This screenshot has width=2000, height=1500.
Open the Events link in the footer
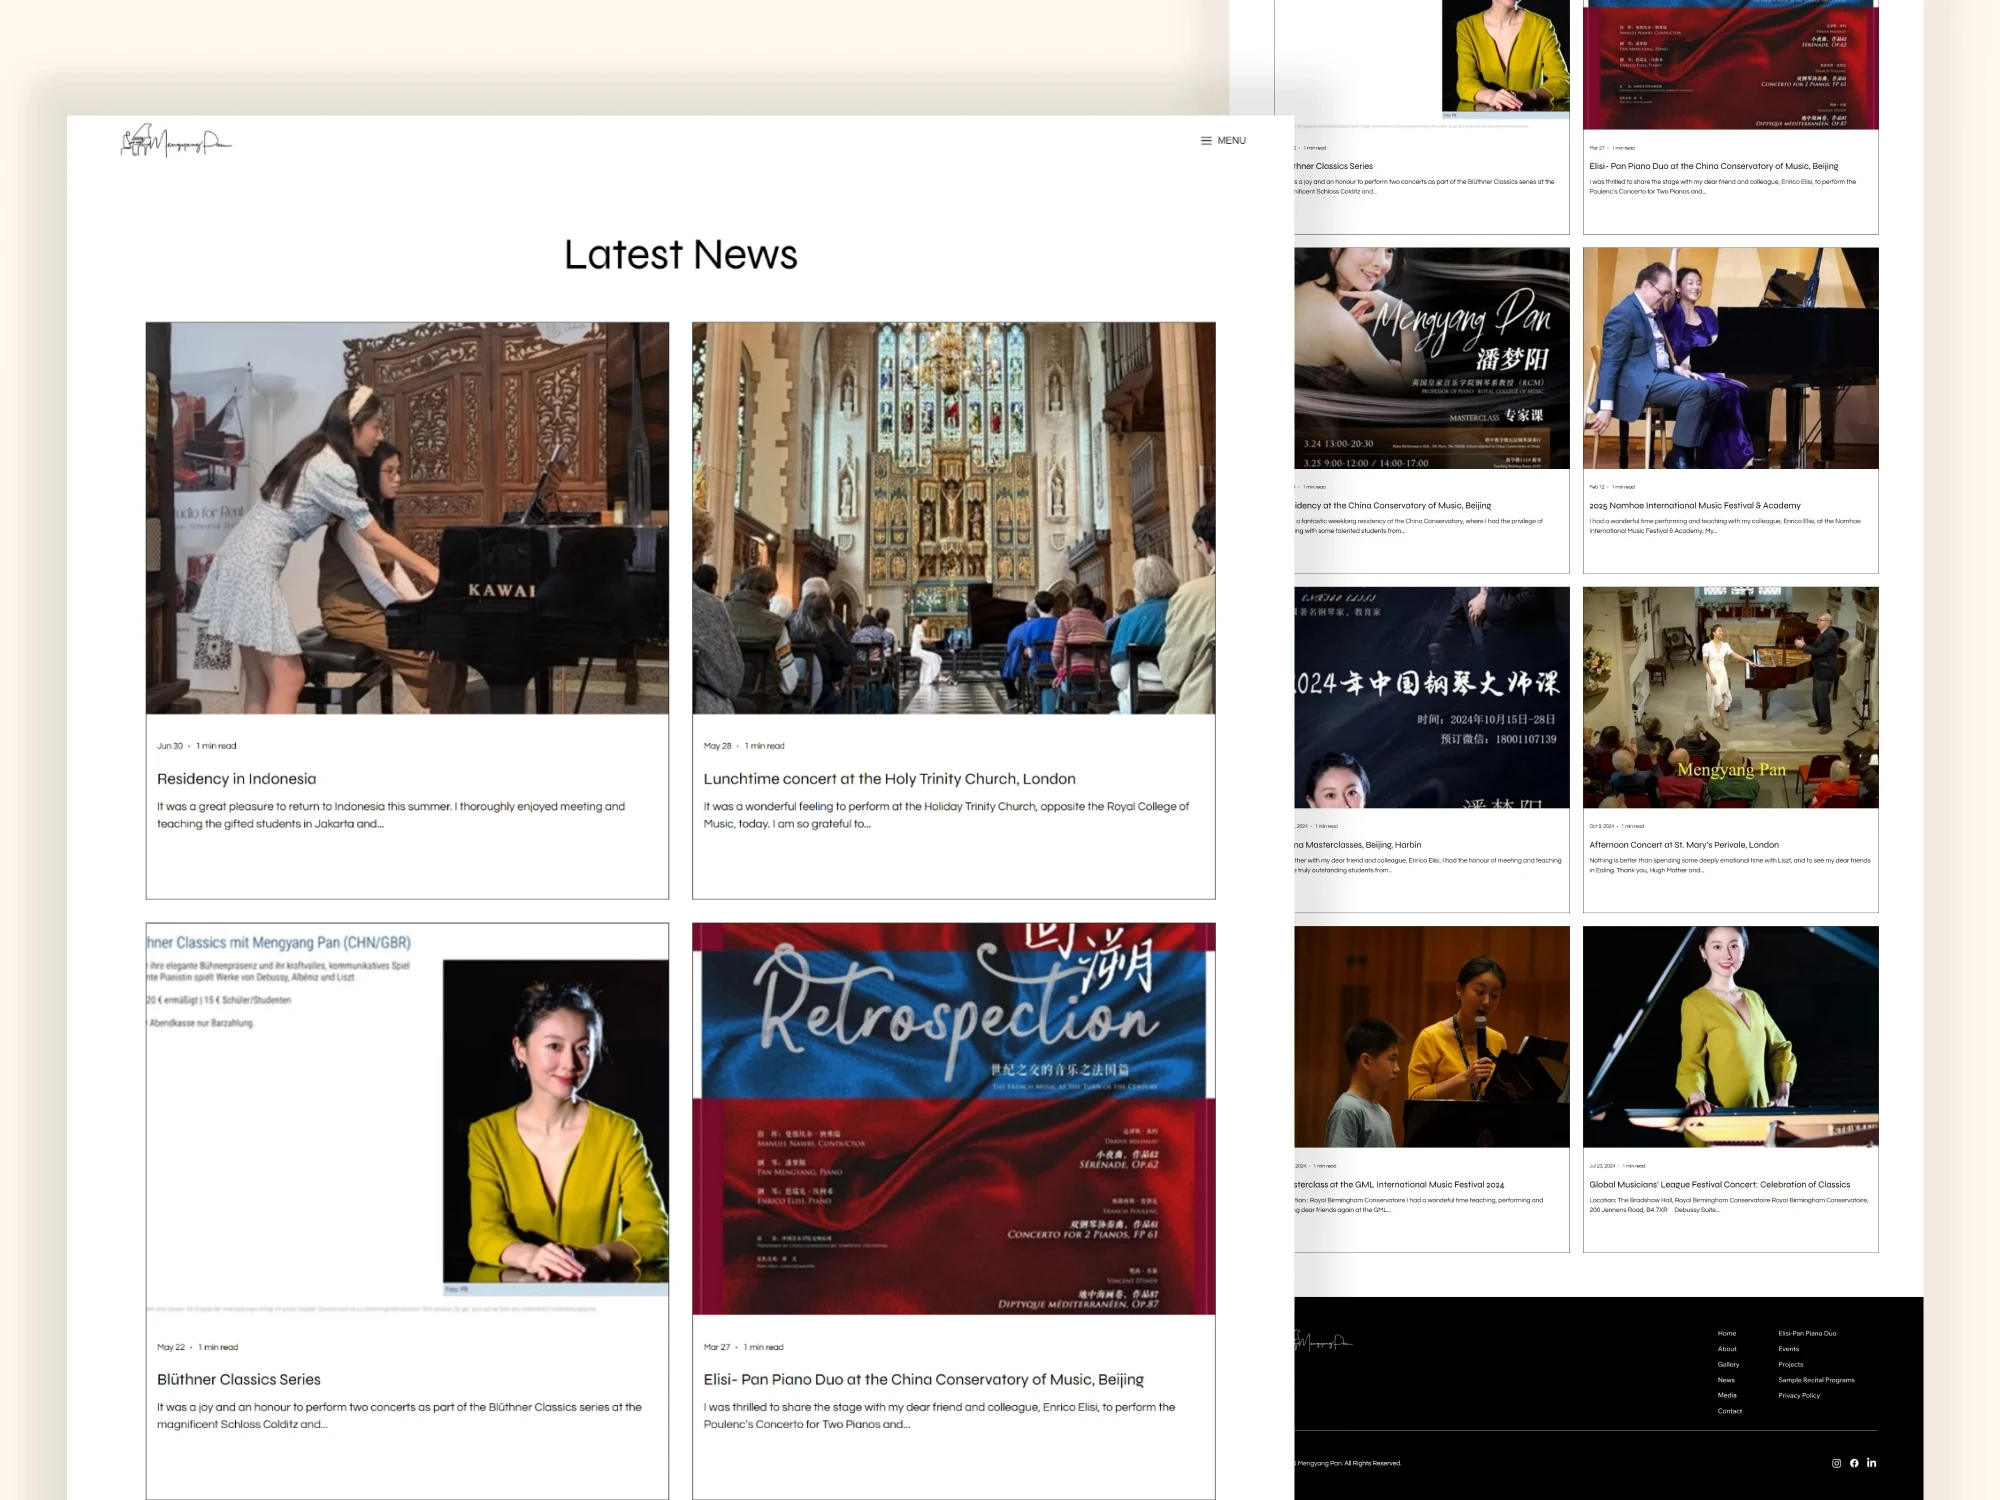1788,1349
